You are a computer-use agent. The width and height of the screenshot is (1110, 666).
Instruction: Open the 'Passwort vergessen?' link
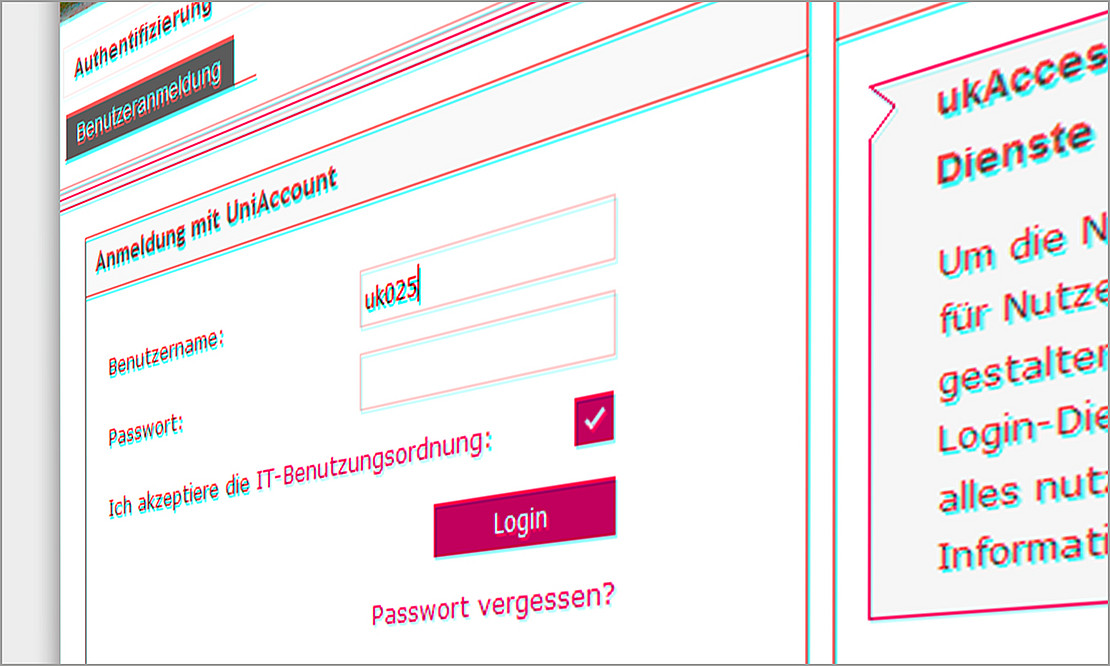[x=493, y=604]
